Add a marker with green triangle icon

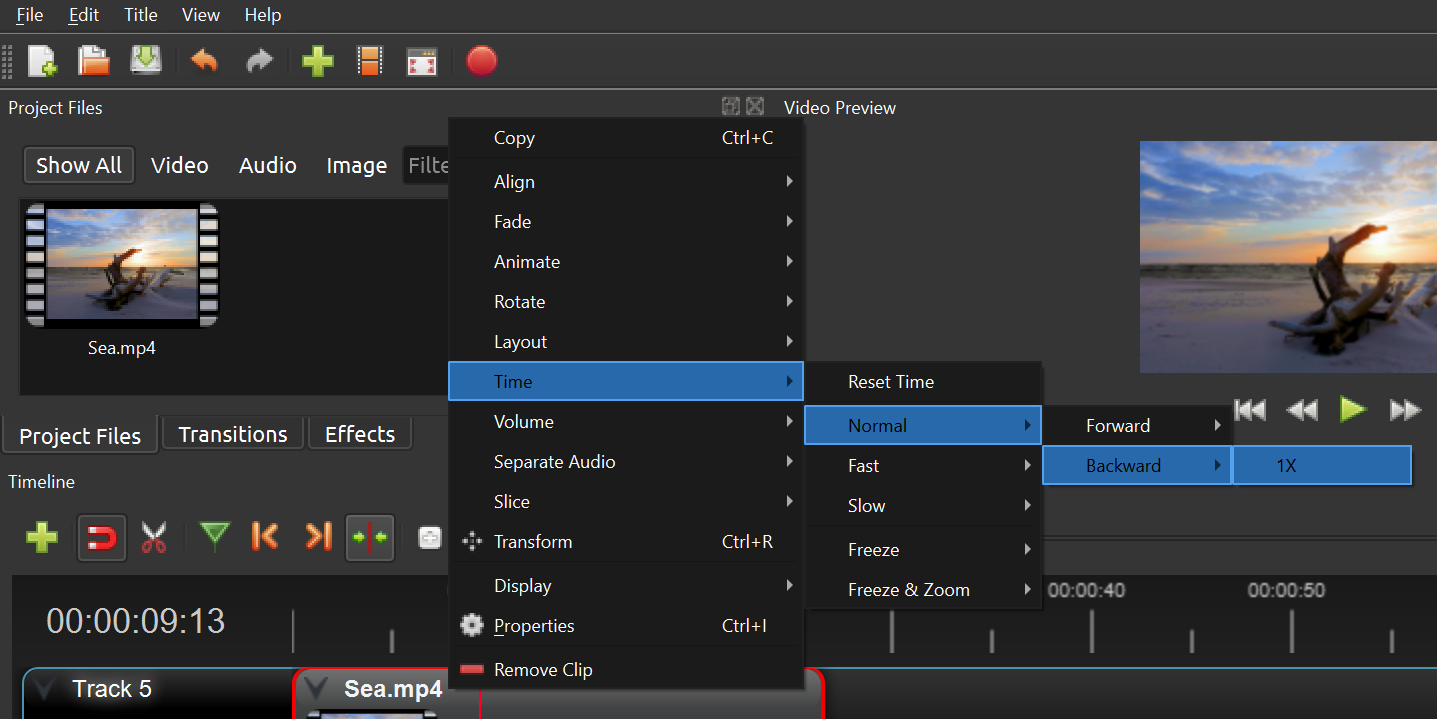[x=214, y=537]
